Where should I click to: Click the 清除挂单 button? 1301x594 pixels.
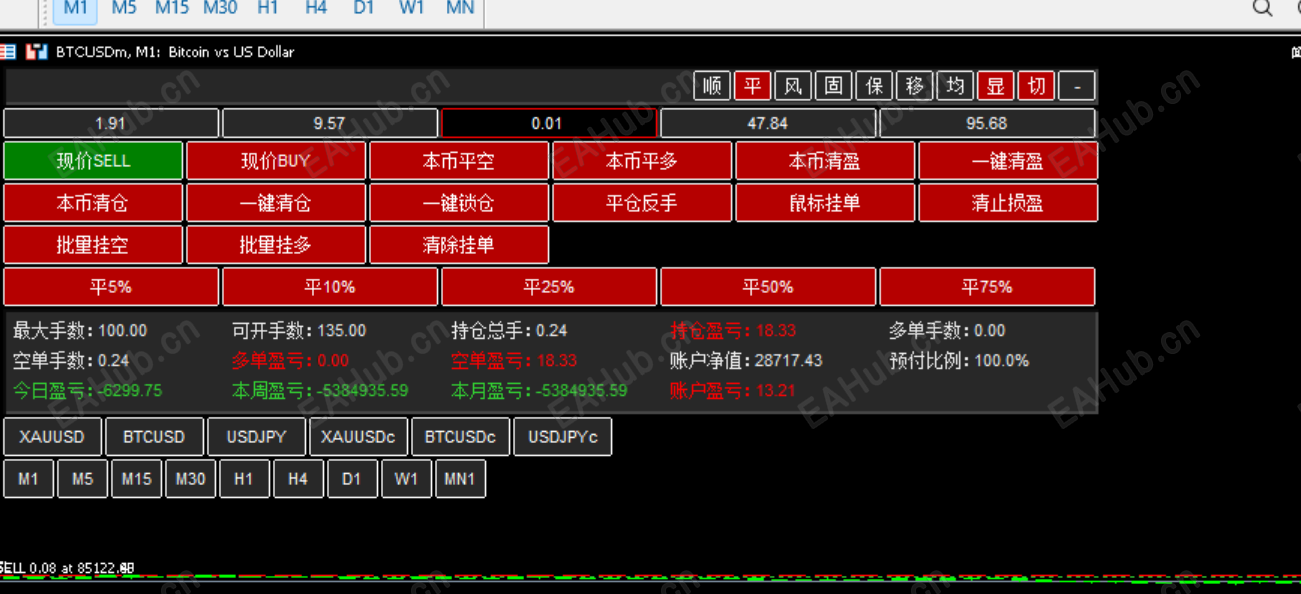[x=459, y=245]
